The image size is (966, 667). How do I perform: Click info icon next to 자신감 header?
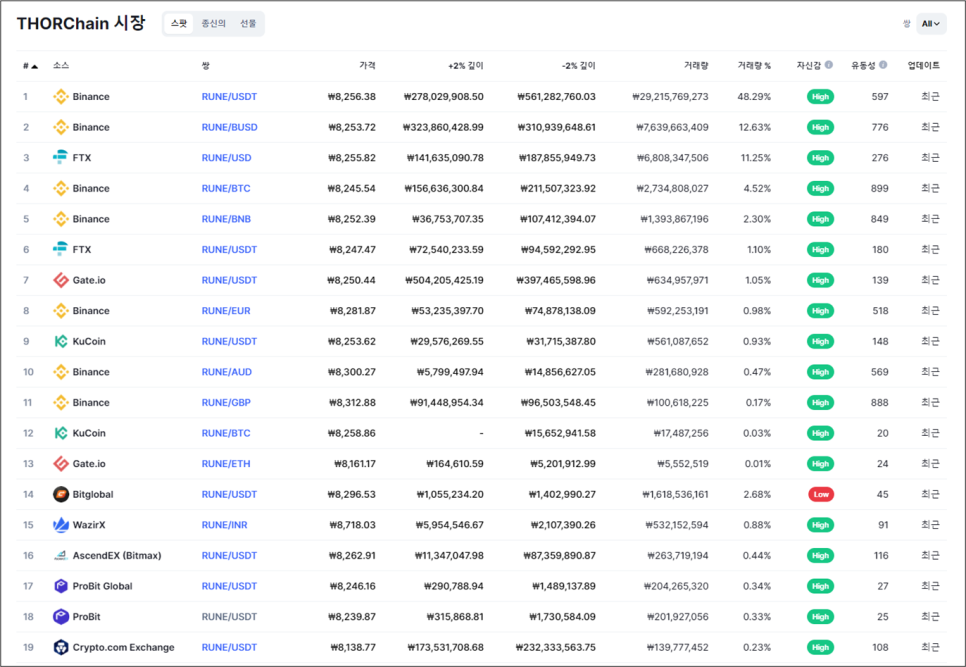point(829,65)
